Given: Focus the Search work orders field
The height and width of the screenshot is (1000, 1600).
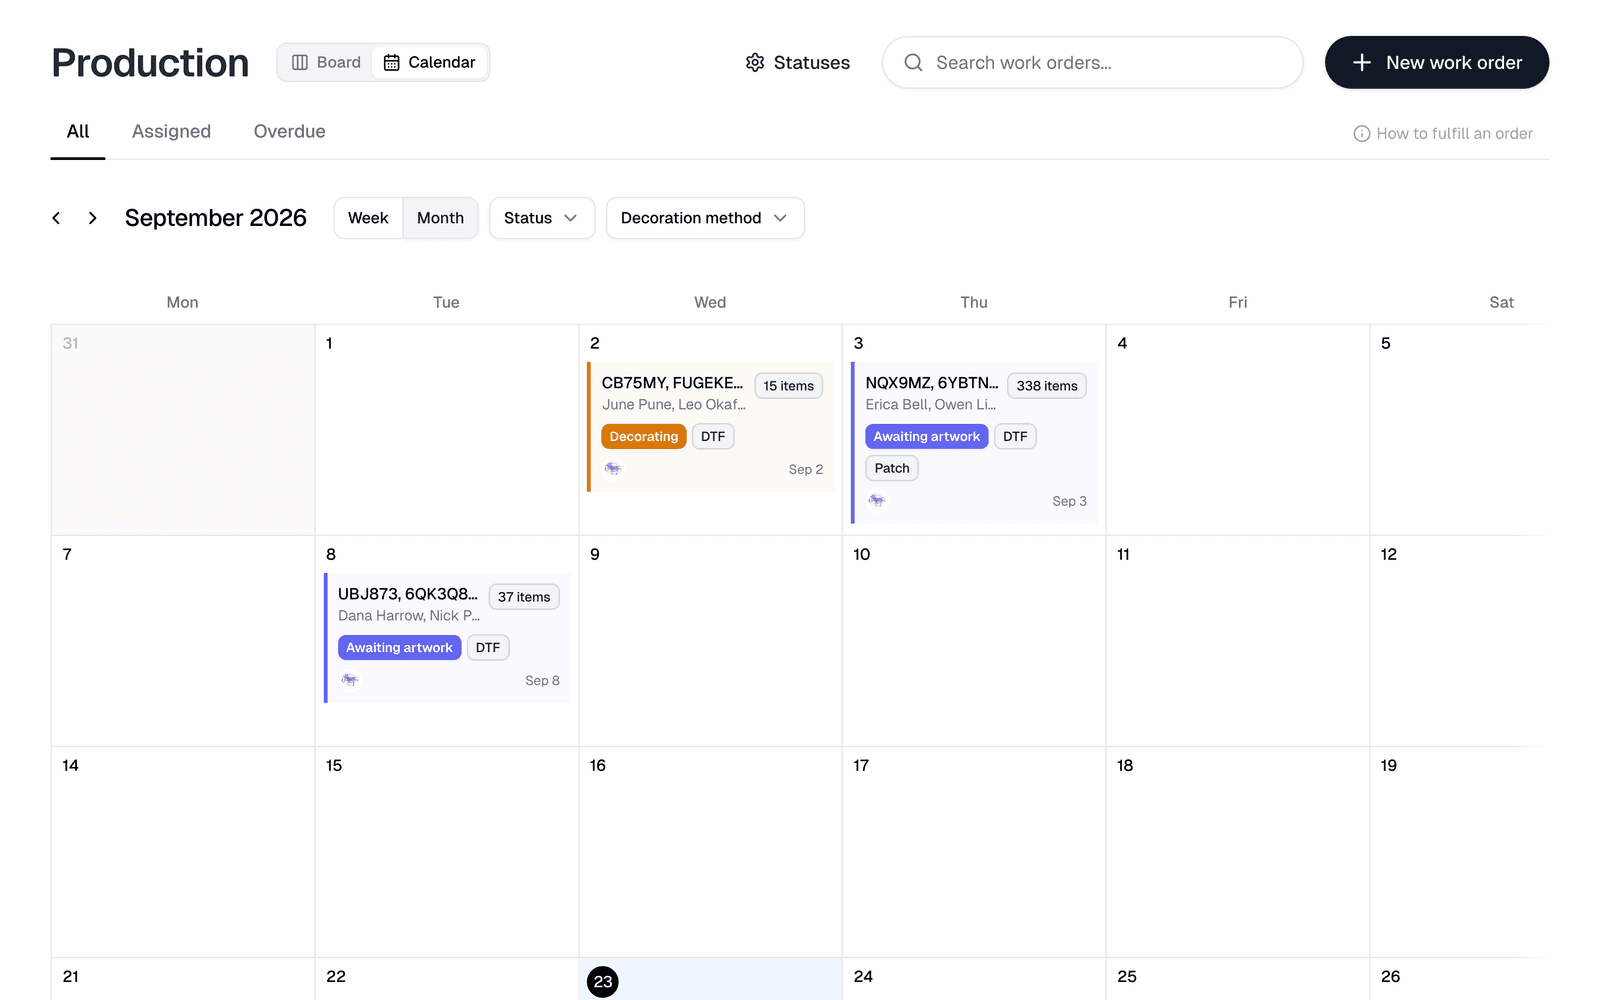Looking at the screenshot, I should pyautogui.click(x=1092, y=63).
